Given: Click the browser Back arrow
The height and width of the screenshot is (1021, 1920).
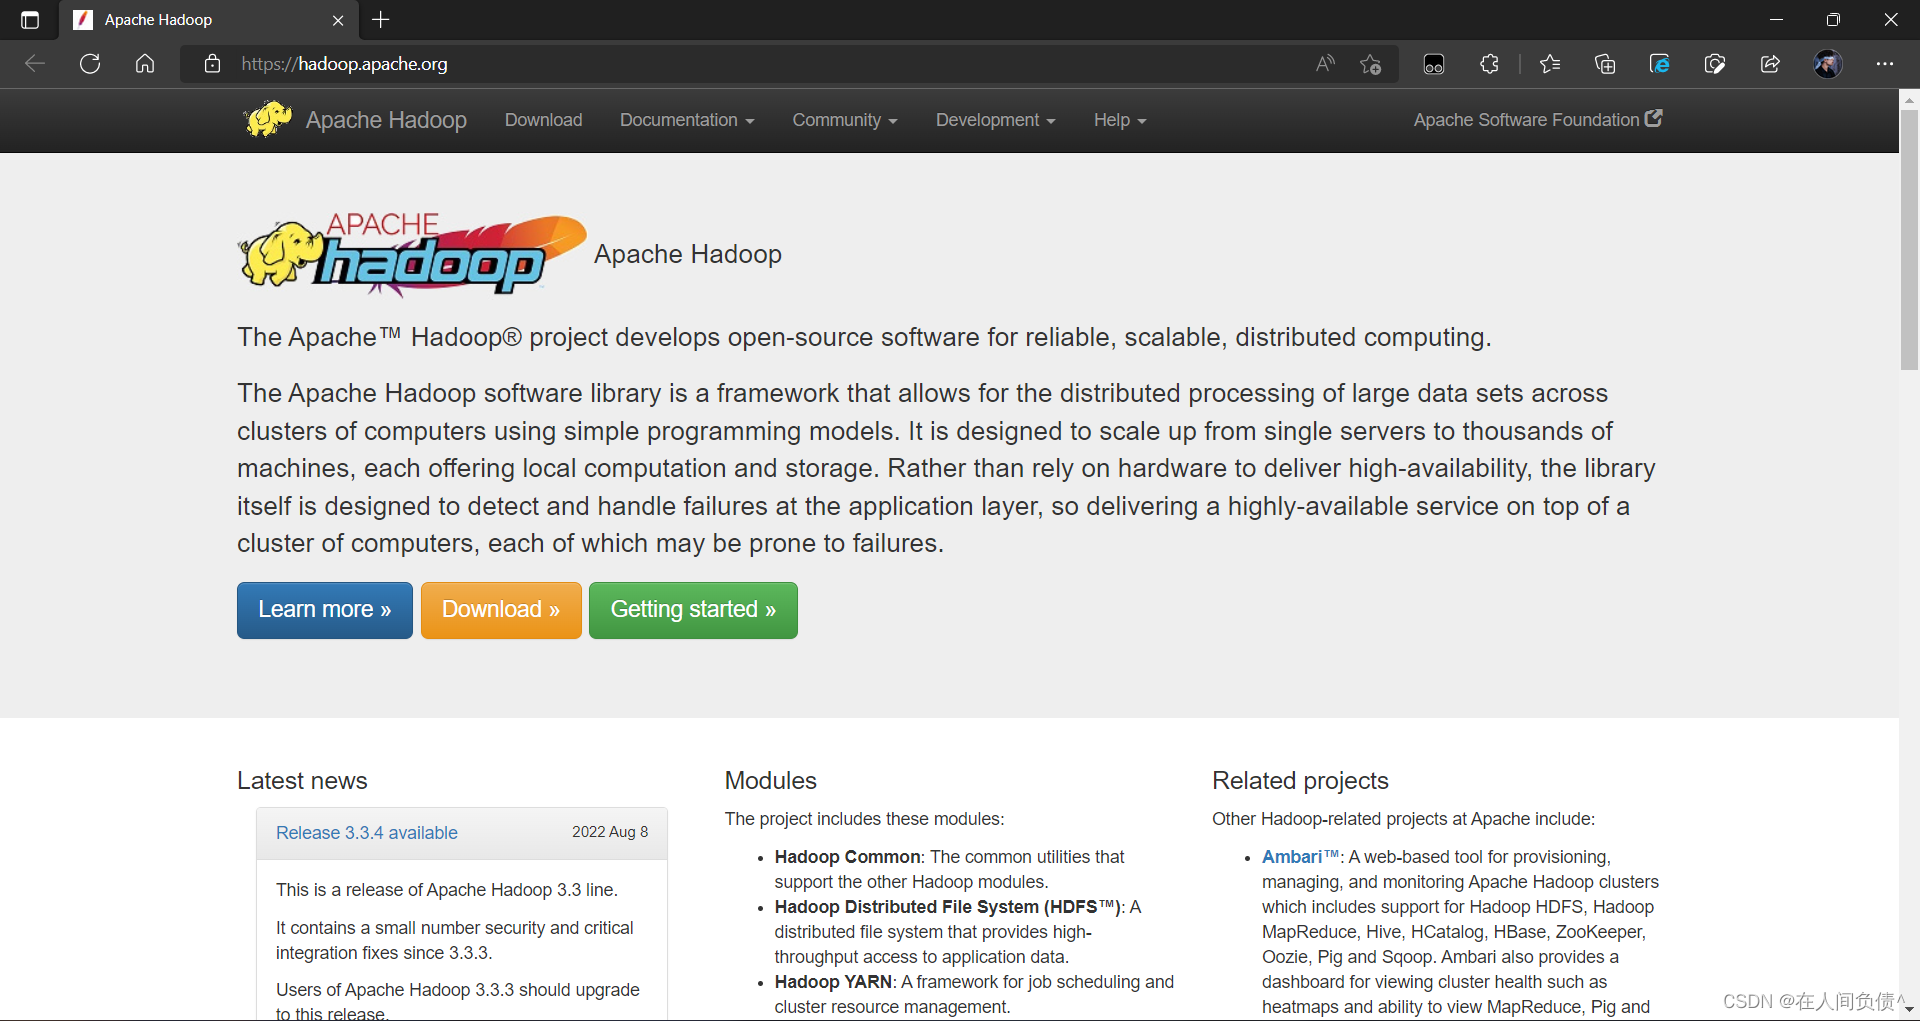Looking at the screenshot, I should click(35, 64).
